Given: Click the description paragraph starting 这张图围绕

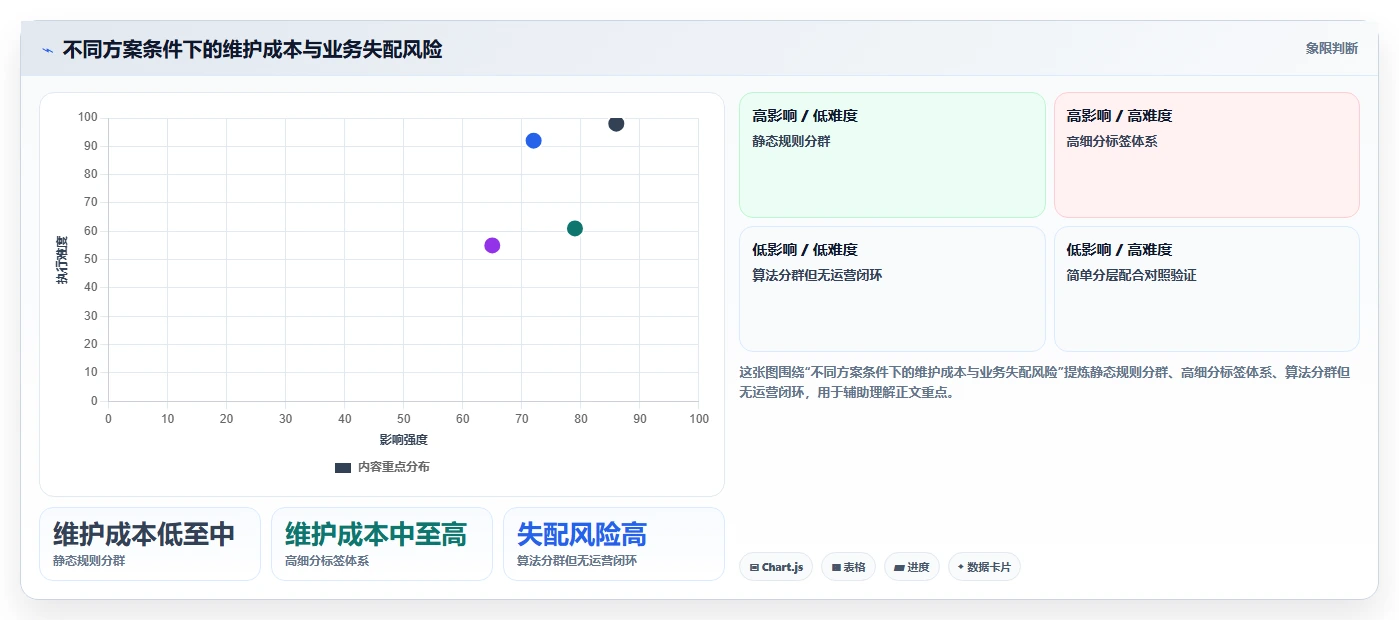Looking at the screenshot, I should 1045,382.
